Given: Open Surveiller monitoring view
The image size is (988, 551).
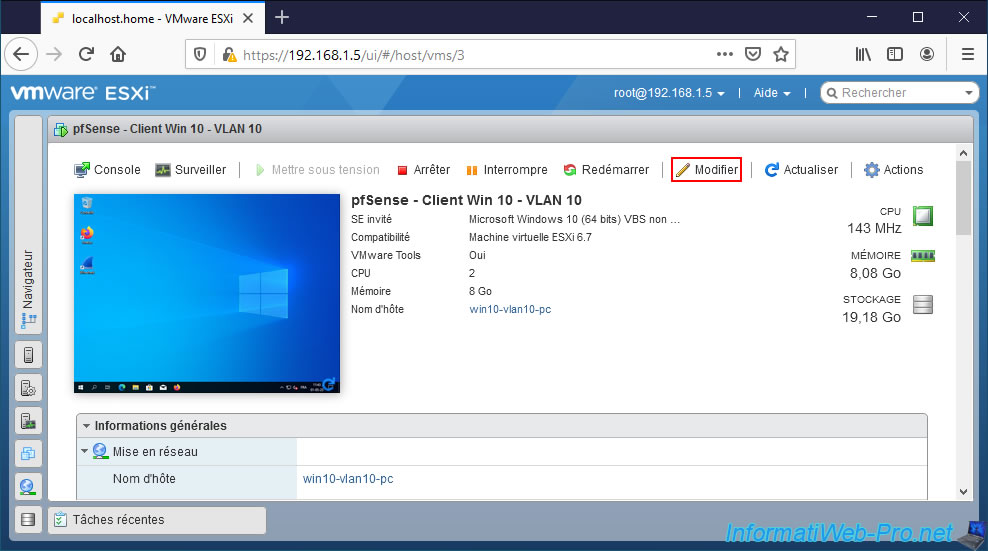Looking at the screenshot, I should click(x=190, y=170).
